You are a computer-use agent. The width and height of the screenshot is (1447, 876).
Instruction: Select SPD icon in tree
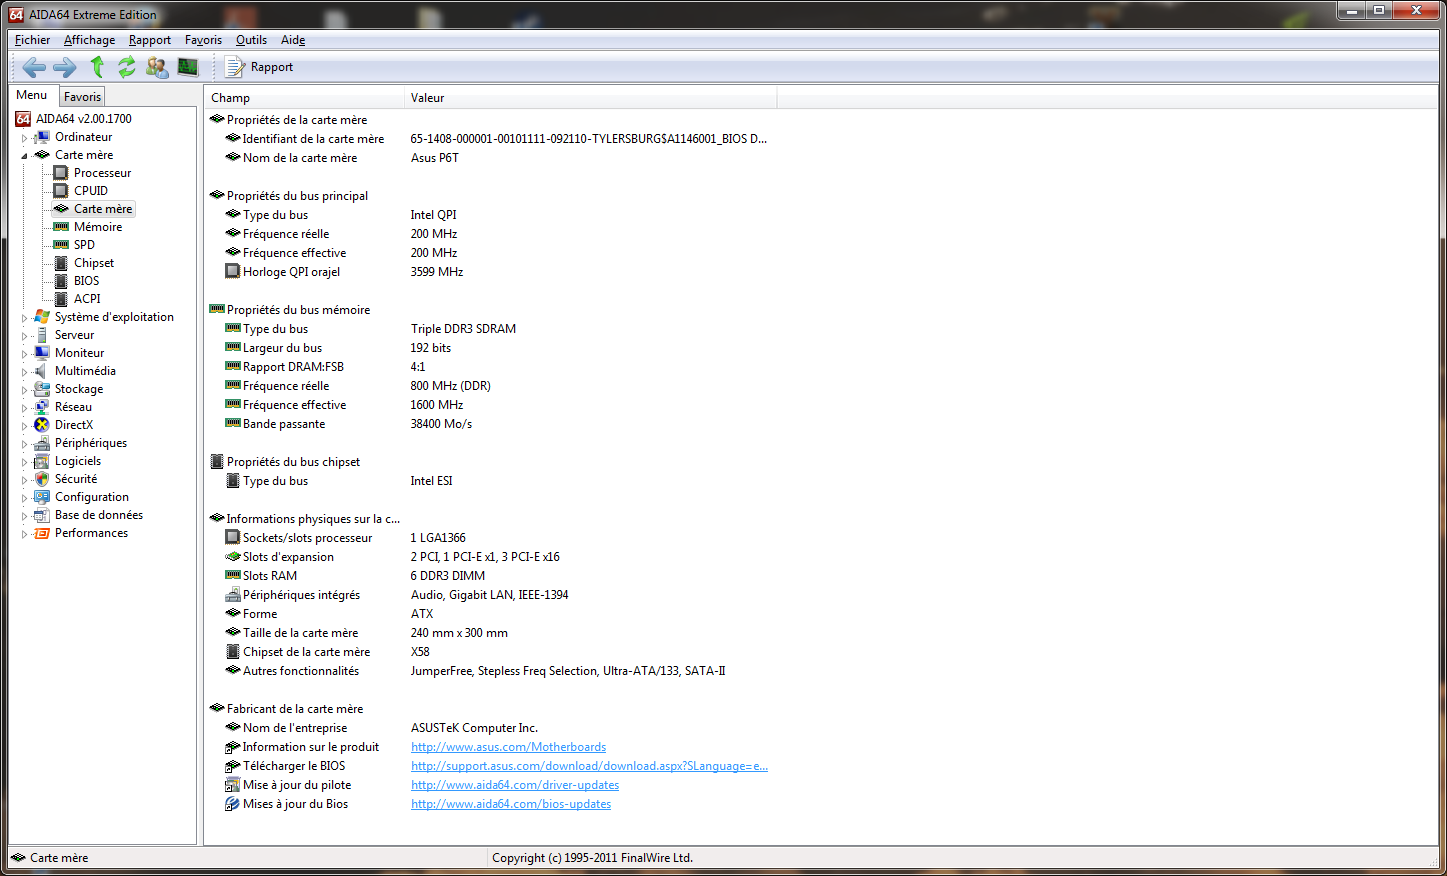click(x=61, y=245)
